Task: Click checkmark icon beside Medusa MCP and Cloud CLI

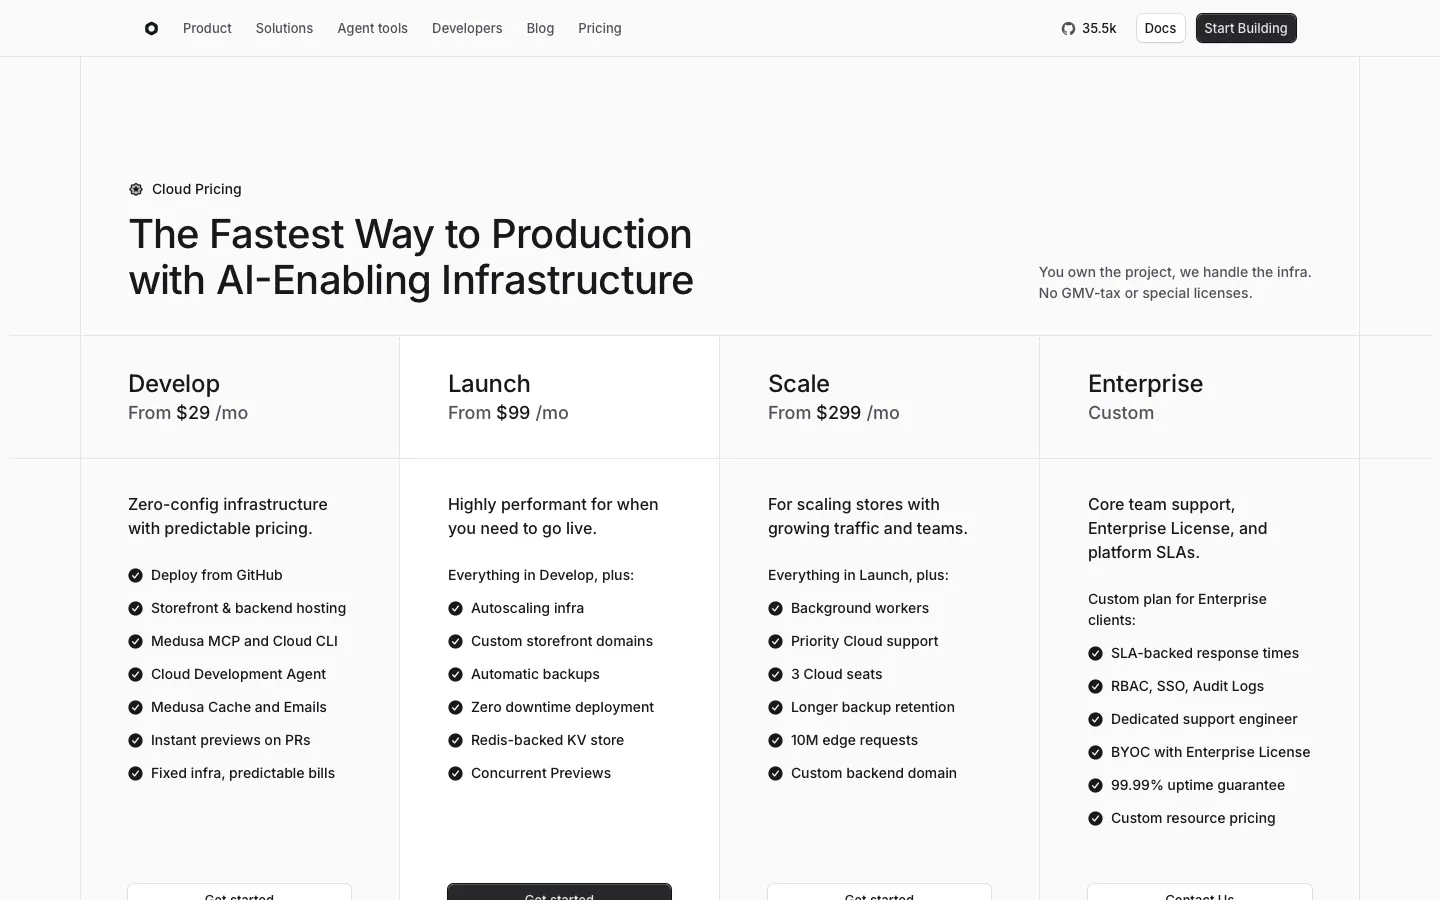Action: point(135,641)
